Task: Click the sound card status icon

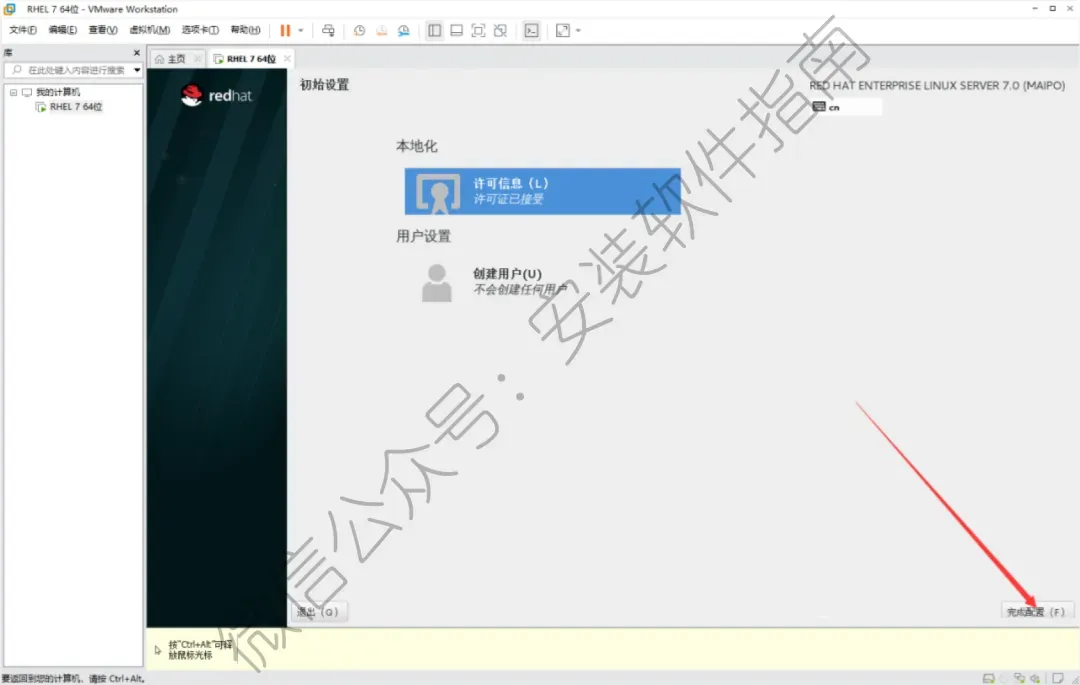Action: click(x=1035, y=678)
